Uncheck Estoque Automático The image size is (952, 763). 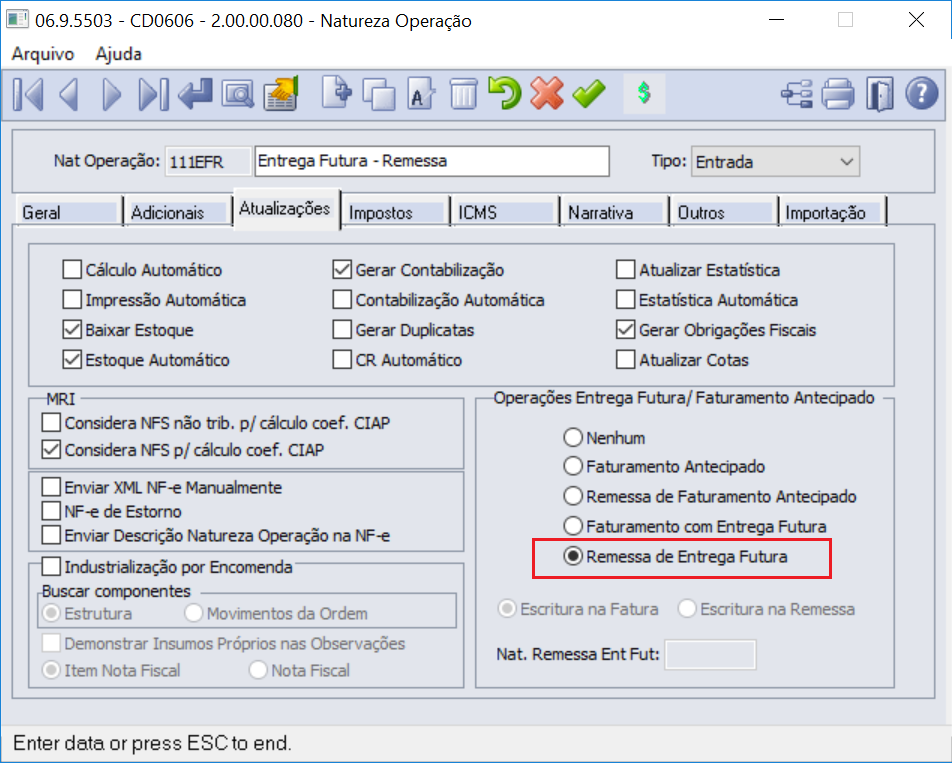[72, 359]
